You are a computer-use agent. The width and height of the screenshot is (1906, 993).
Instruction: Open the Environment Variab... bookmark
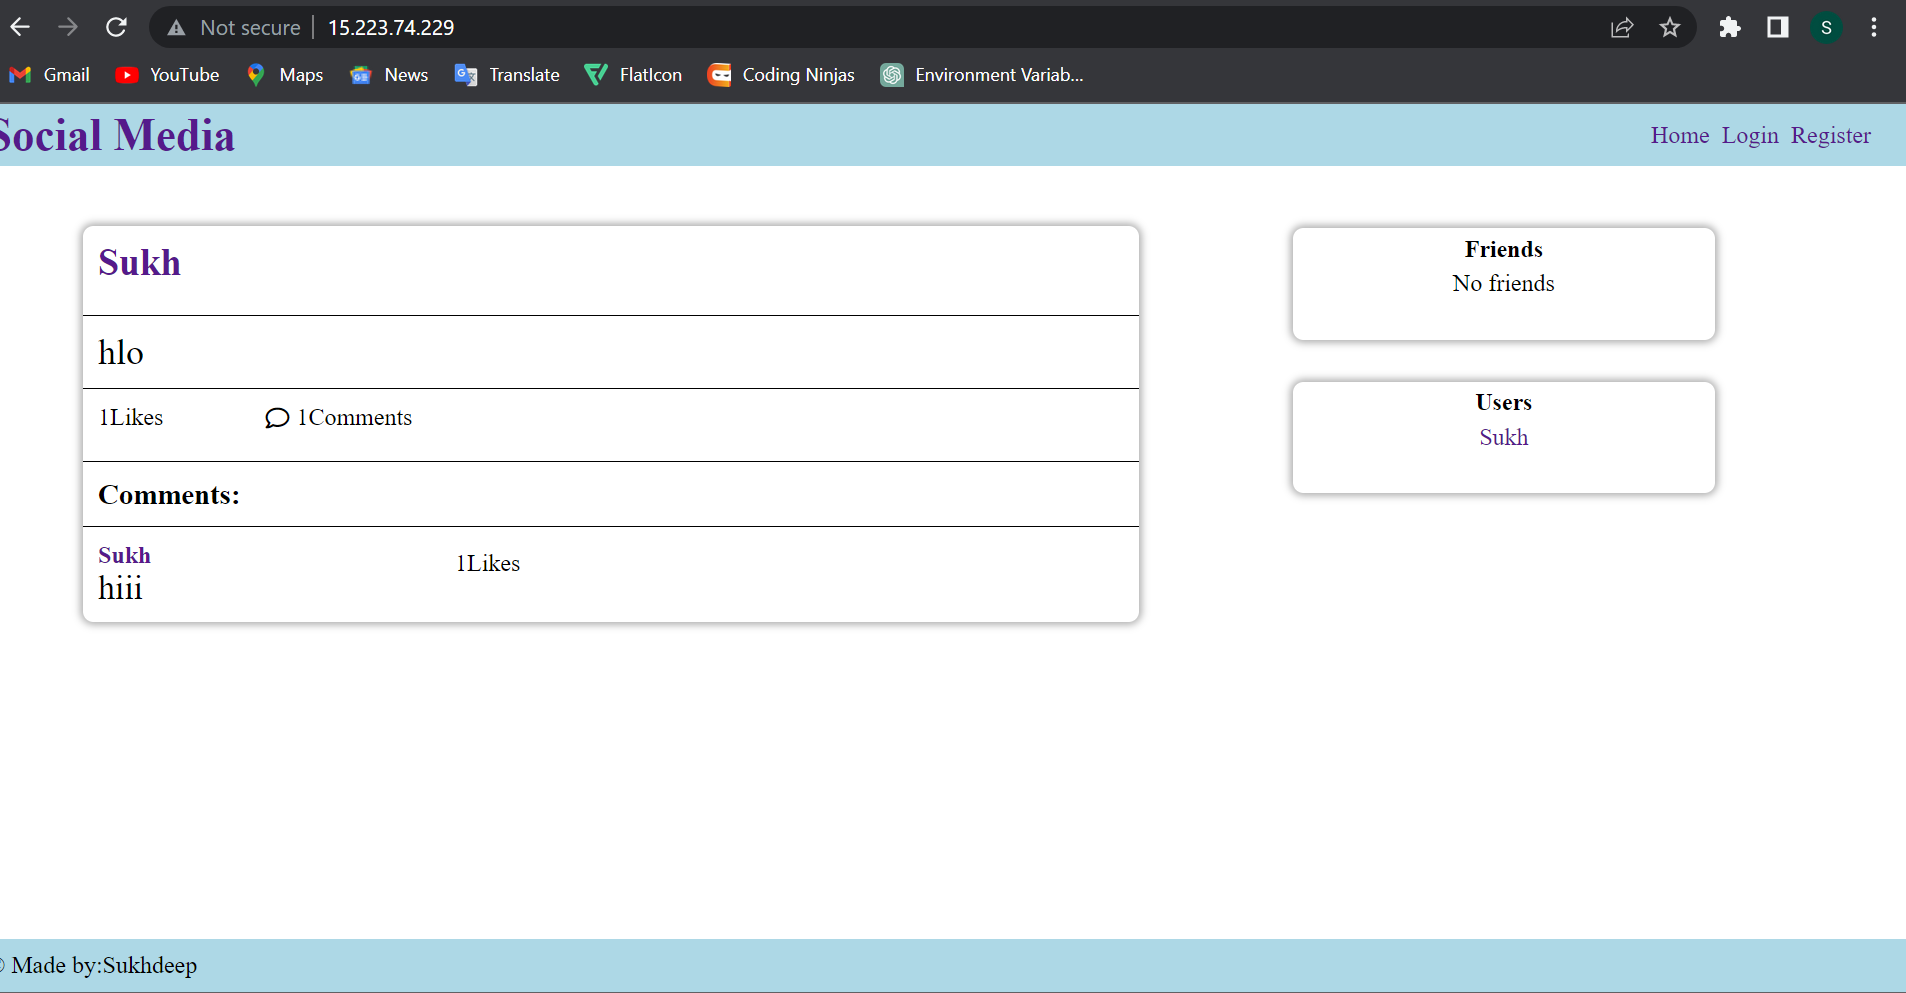[x=982, y=75]
